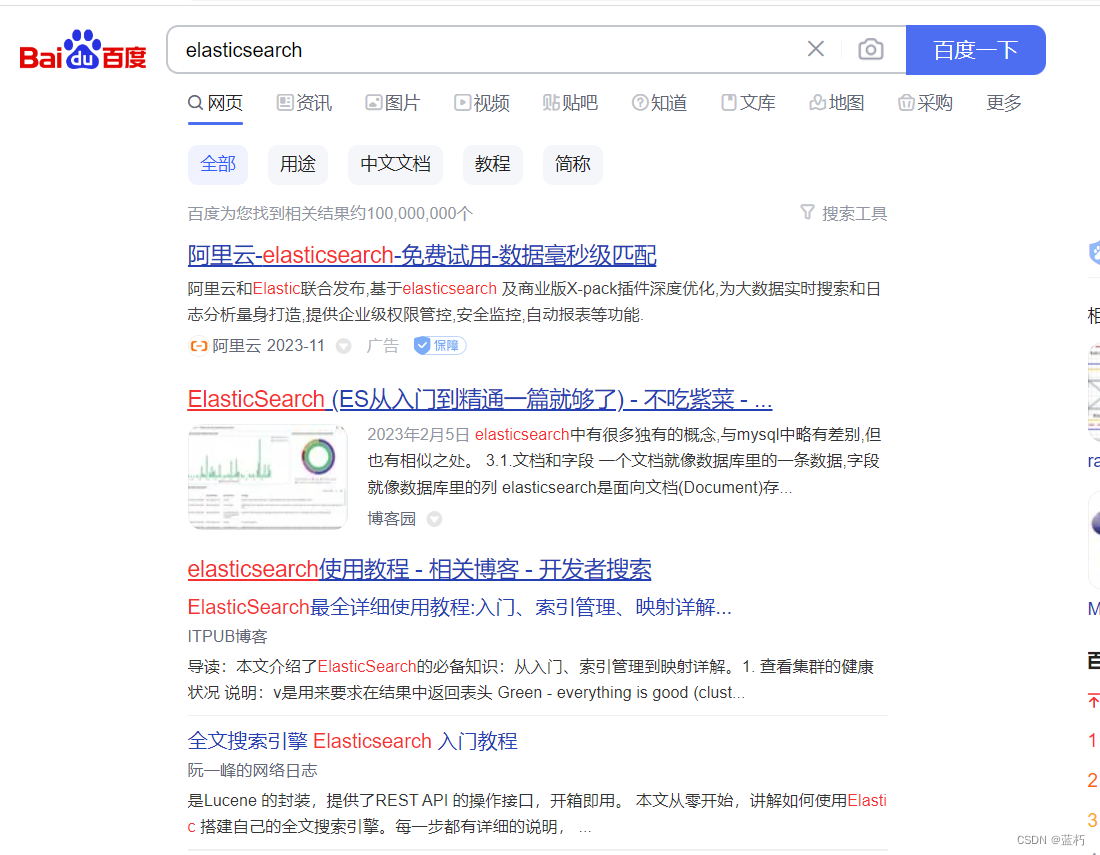The height and width of the screenshot is (855, 1100).
Task: Click the 保障 shield badge
Action: [x=440, y=346]
